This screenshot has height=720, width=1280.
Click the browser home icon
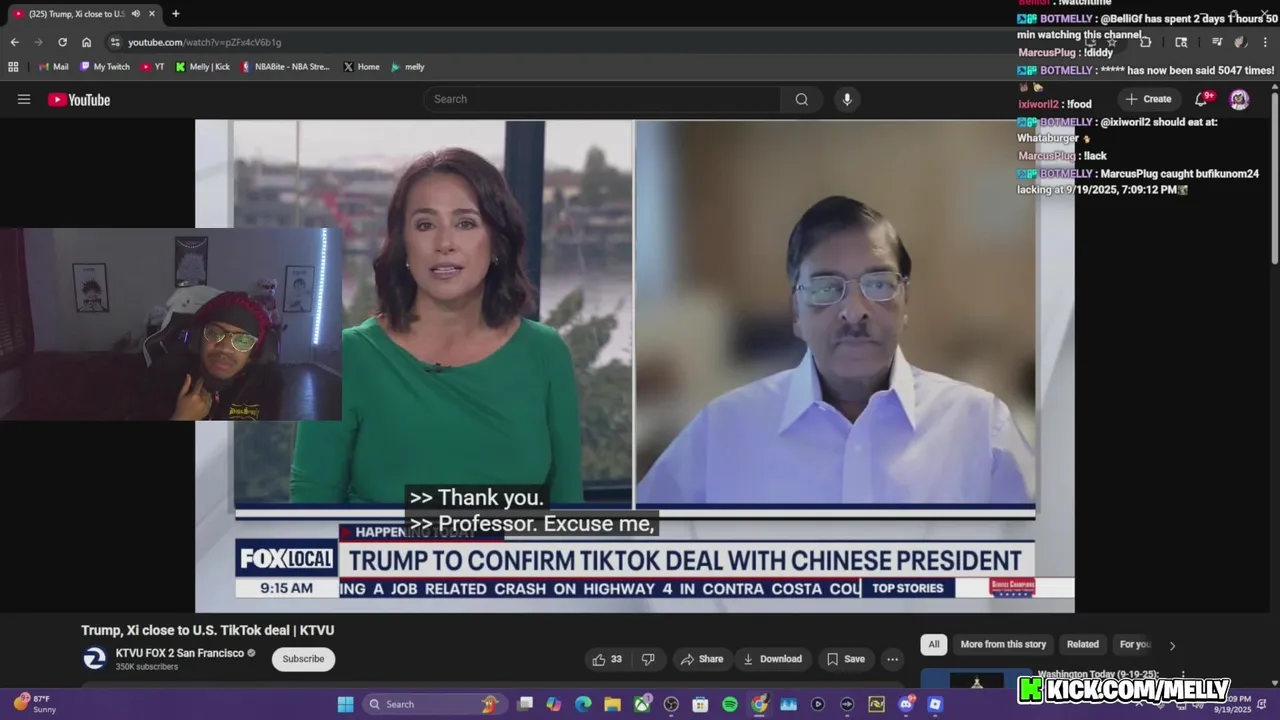[86, 42]
